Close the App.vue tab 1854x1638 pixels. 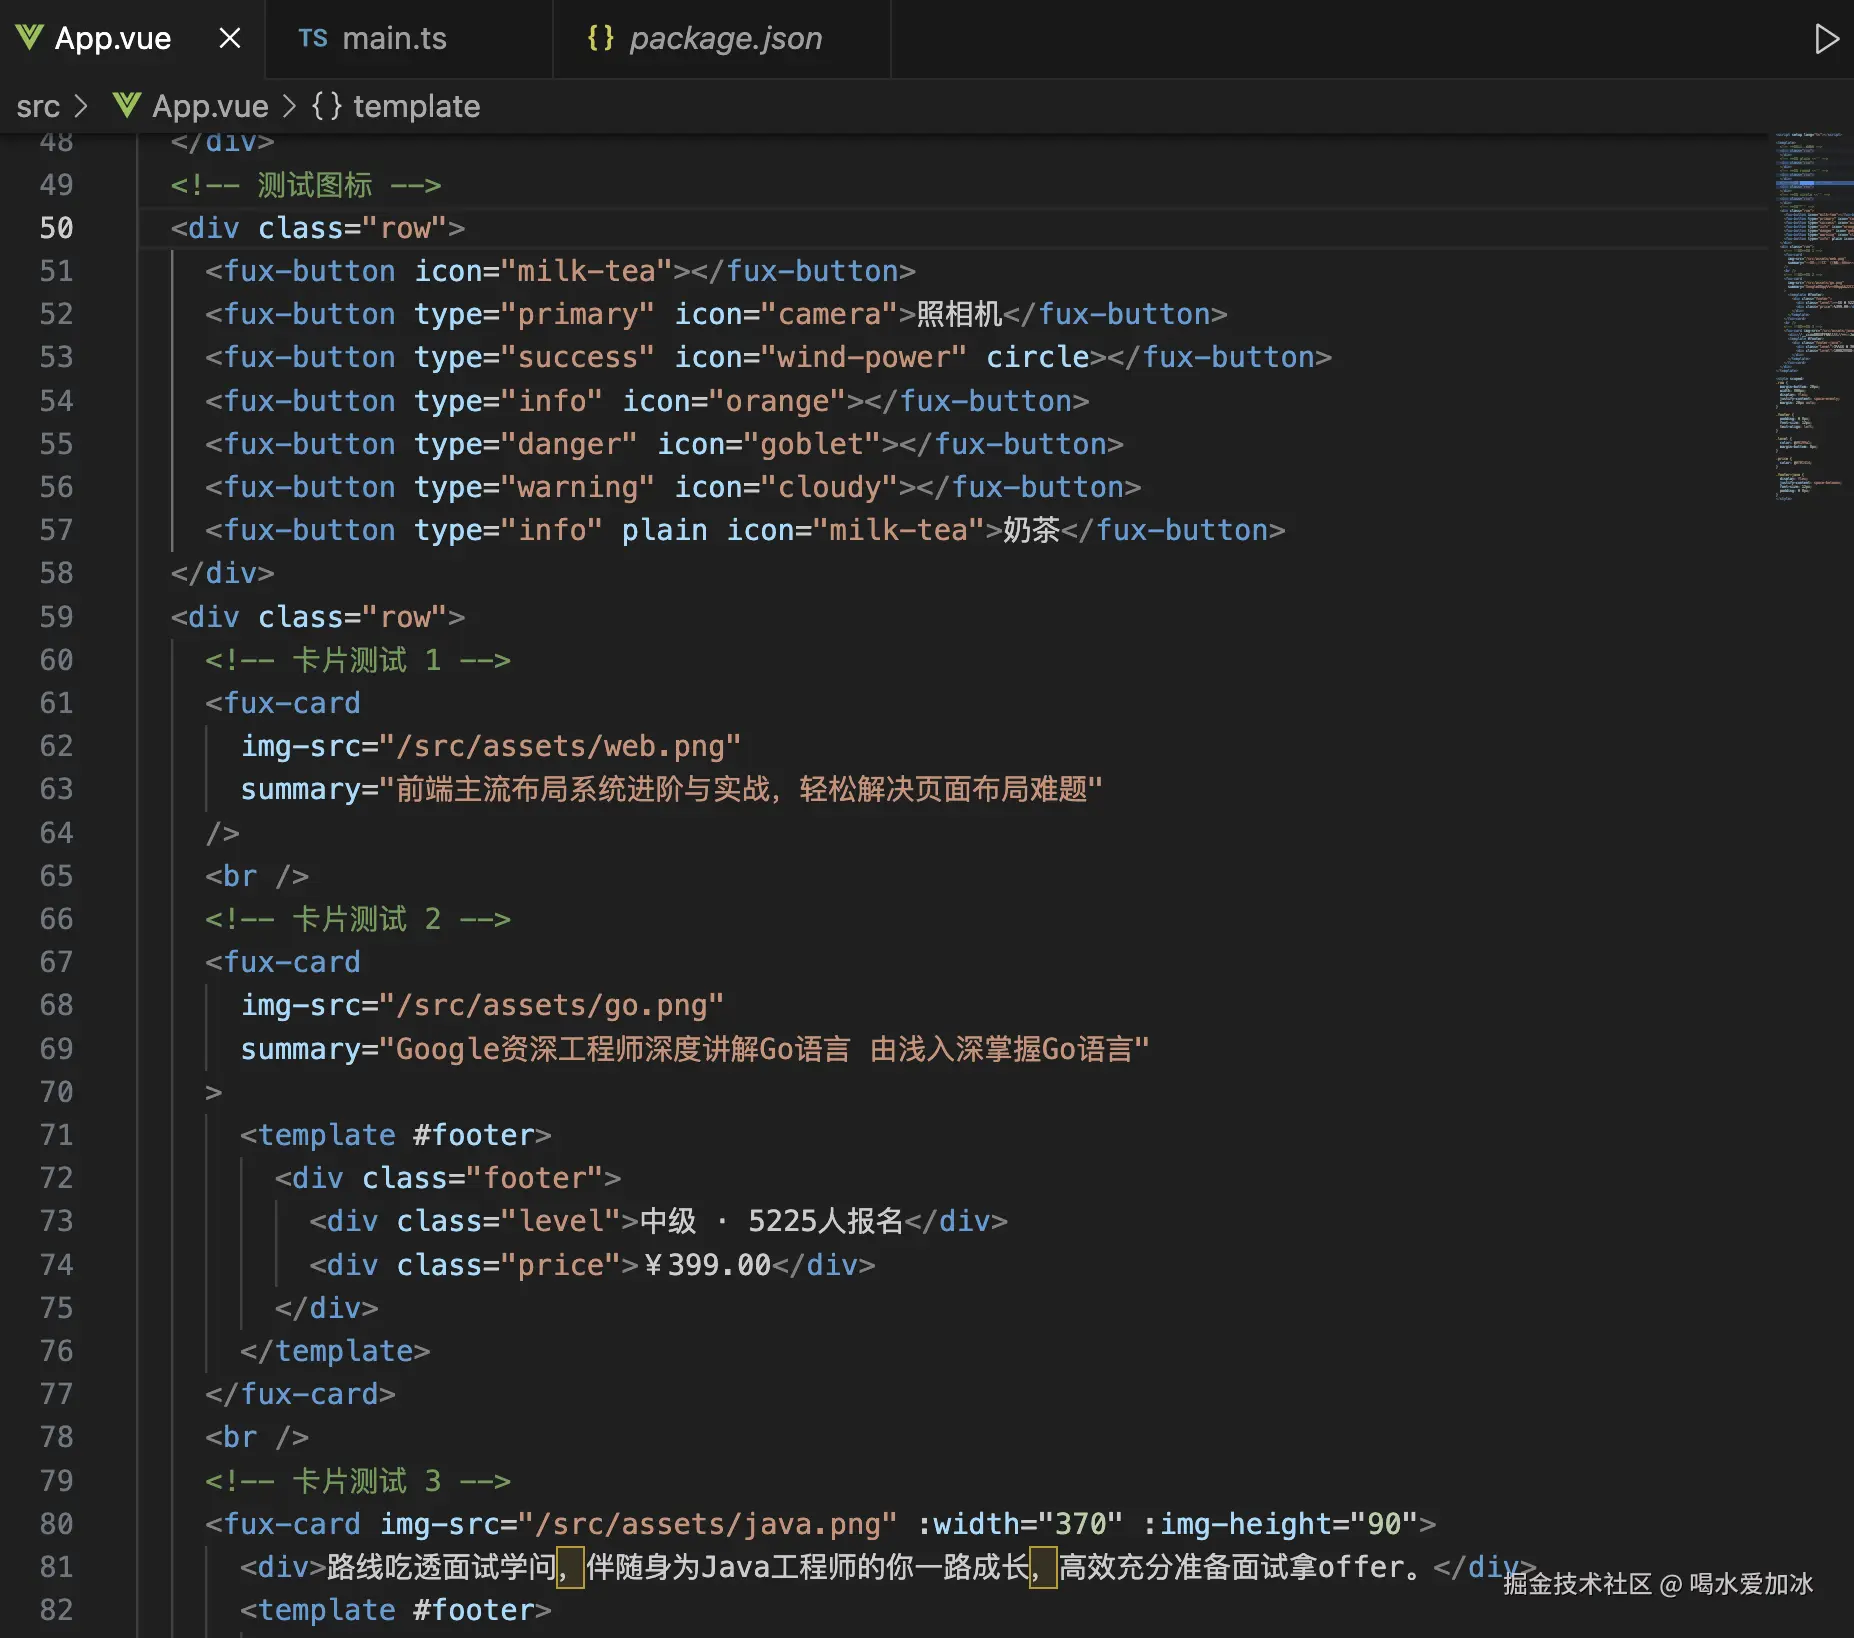click(230, 38)
